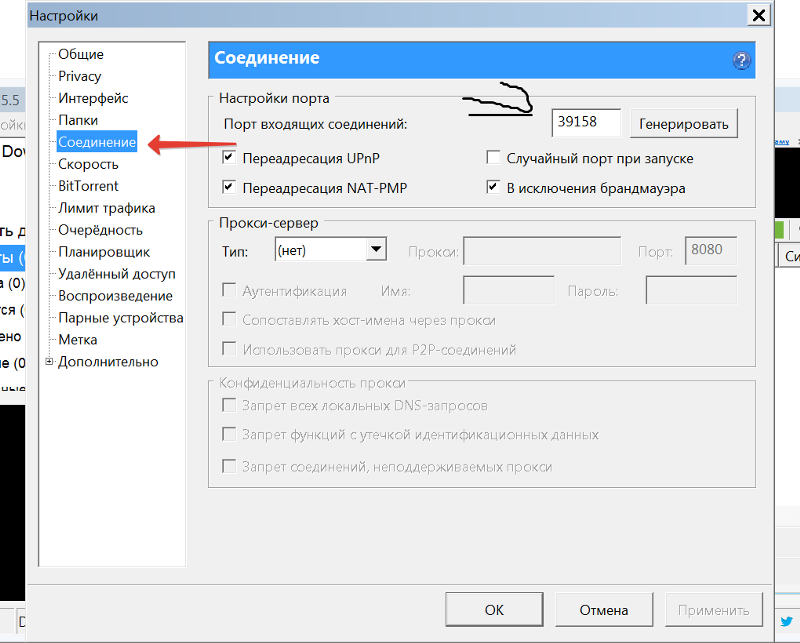
Task: Open the Privacy settings section
Action: pyautogui.click(x=80, y=76)
